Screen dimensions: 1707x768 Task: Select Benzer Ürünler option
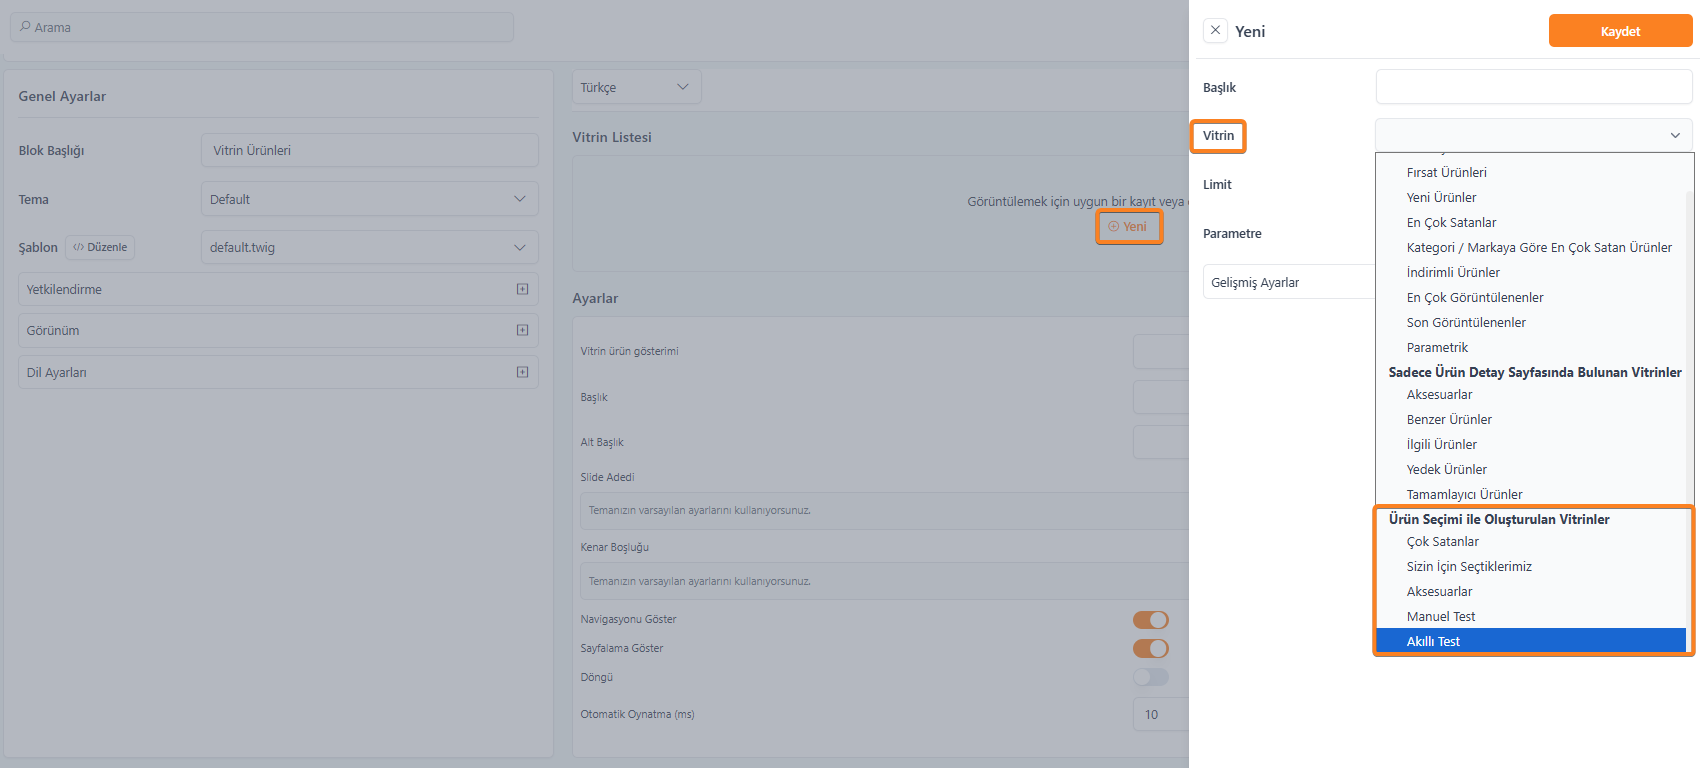pos(1449,419)
